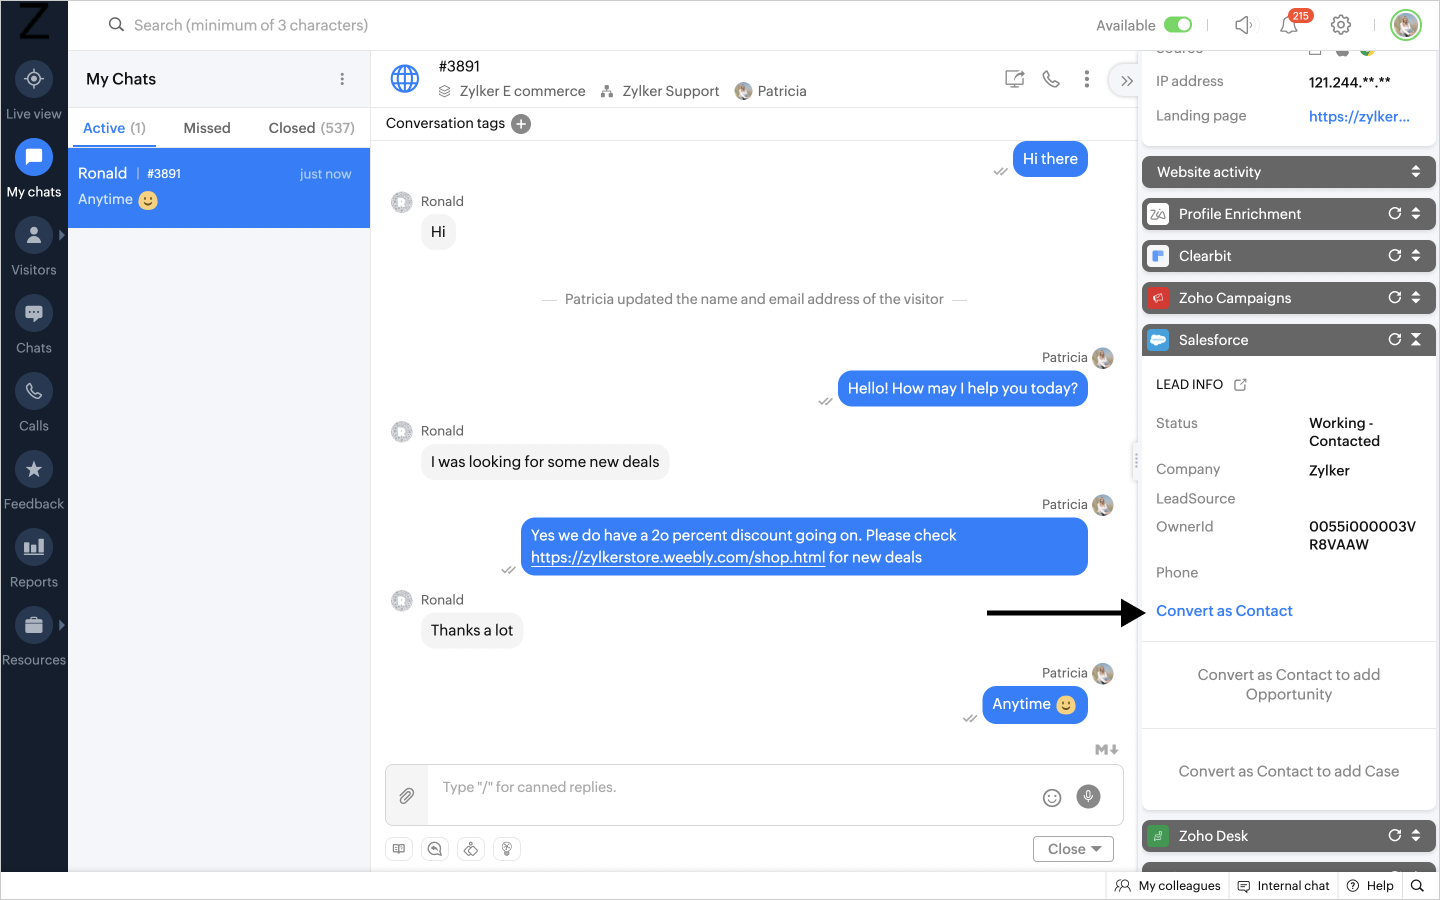Screen dimensions: 1440x900
Task: Open My chats section
Action: point(34,168)
